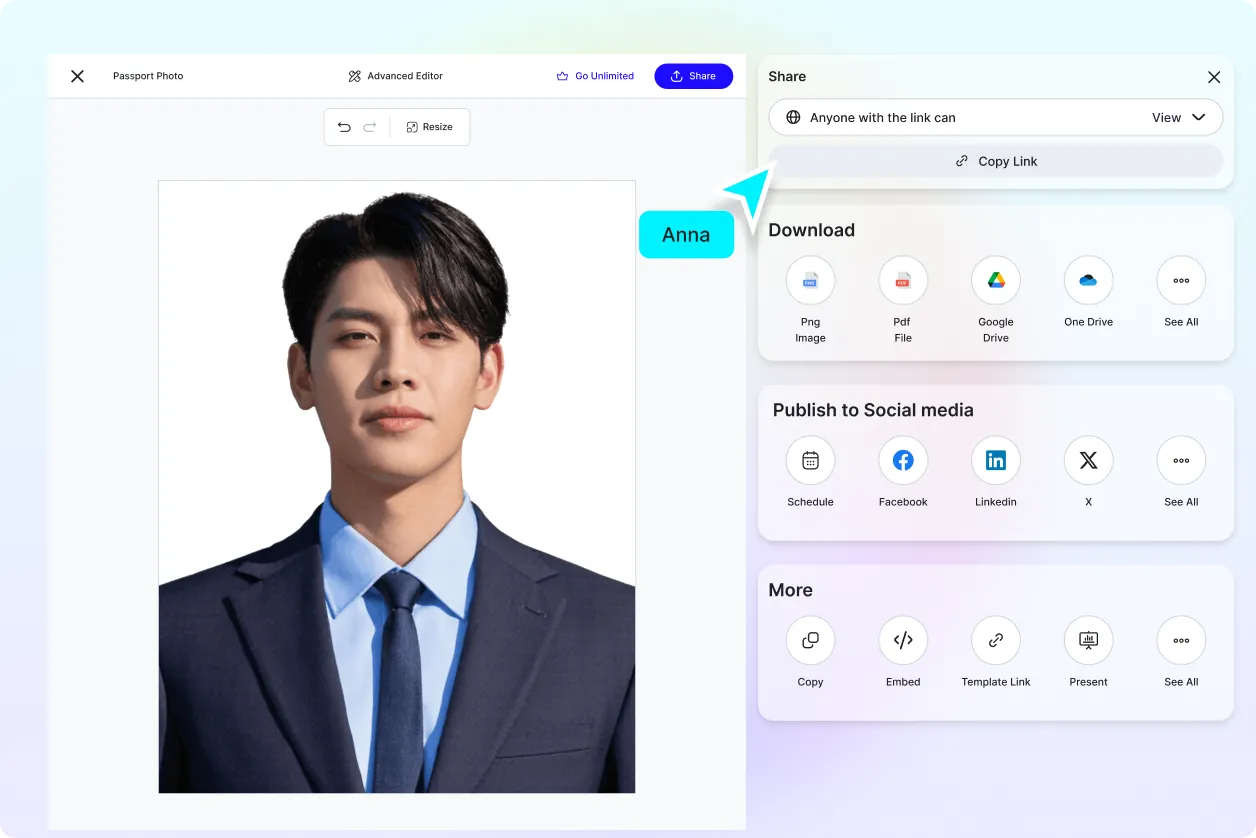Redo the last edit
The height and width of the screenshot is (838, 1256).
point(370,126)
